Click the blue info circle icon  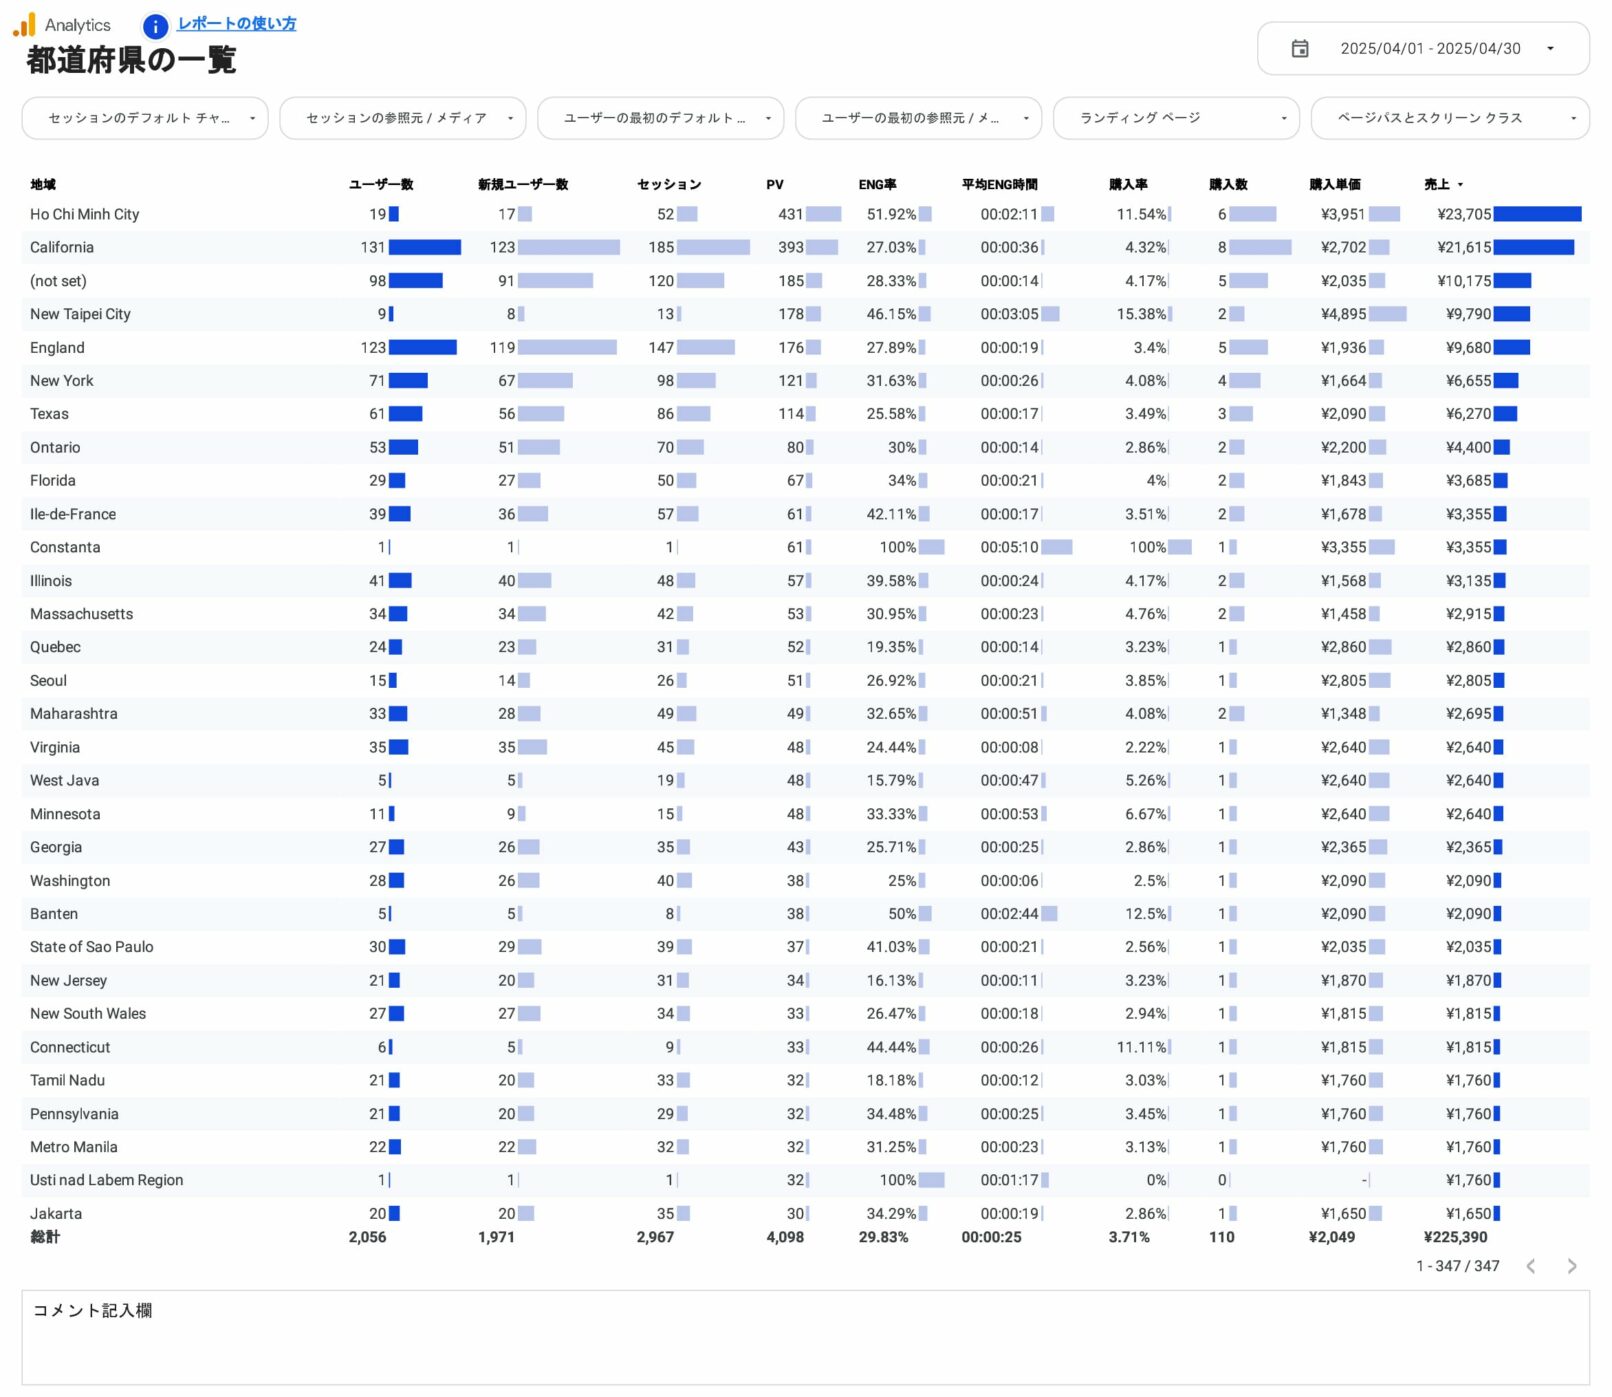click(155, 26)
